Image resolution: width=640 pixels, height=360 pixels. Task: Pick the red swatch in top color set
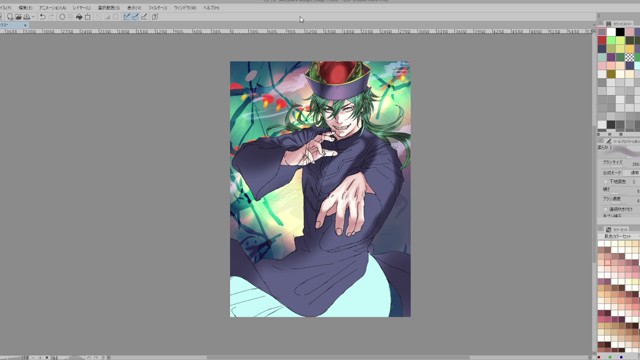[x=602, y=40]
